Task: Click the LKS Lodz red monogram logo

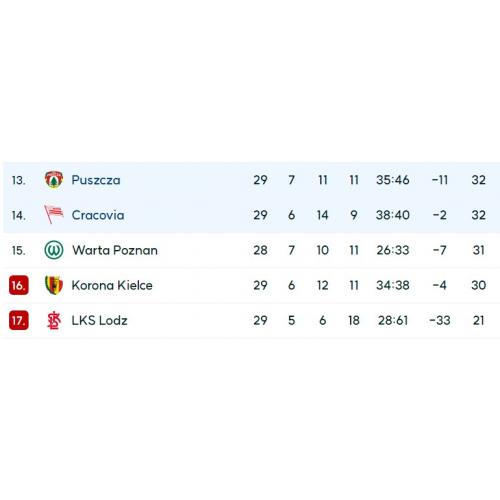Action: pyautogui.click(x=54, y=320)
